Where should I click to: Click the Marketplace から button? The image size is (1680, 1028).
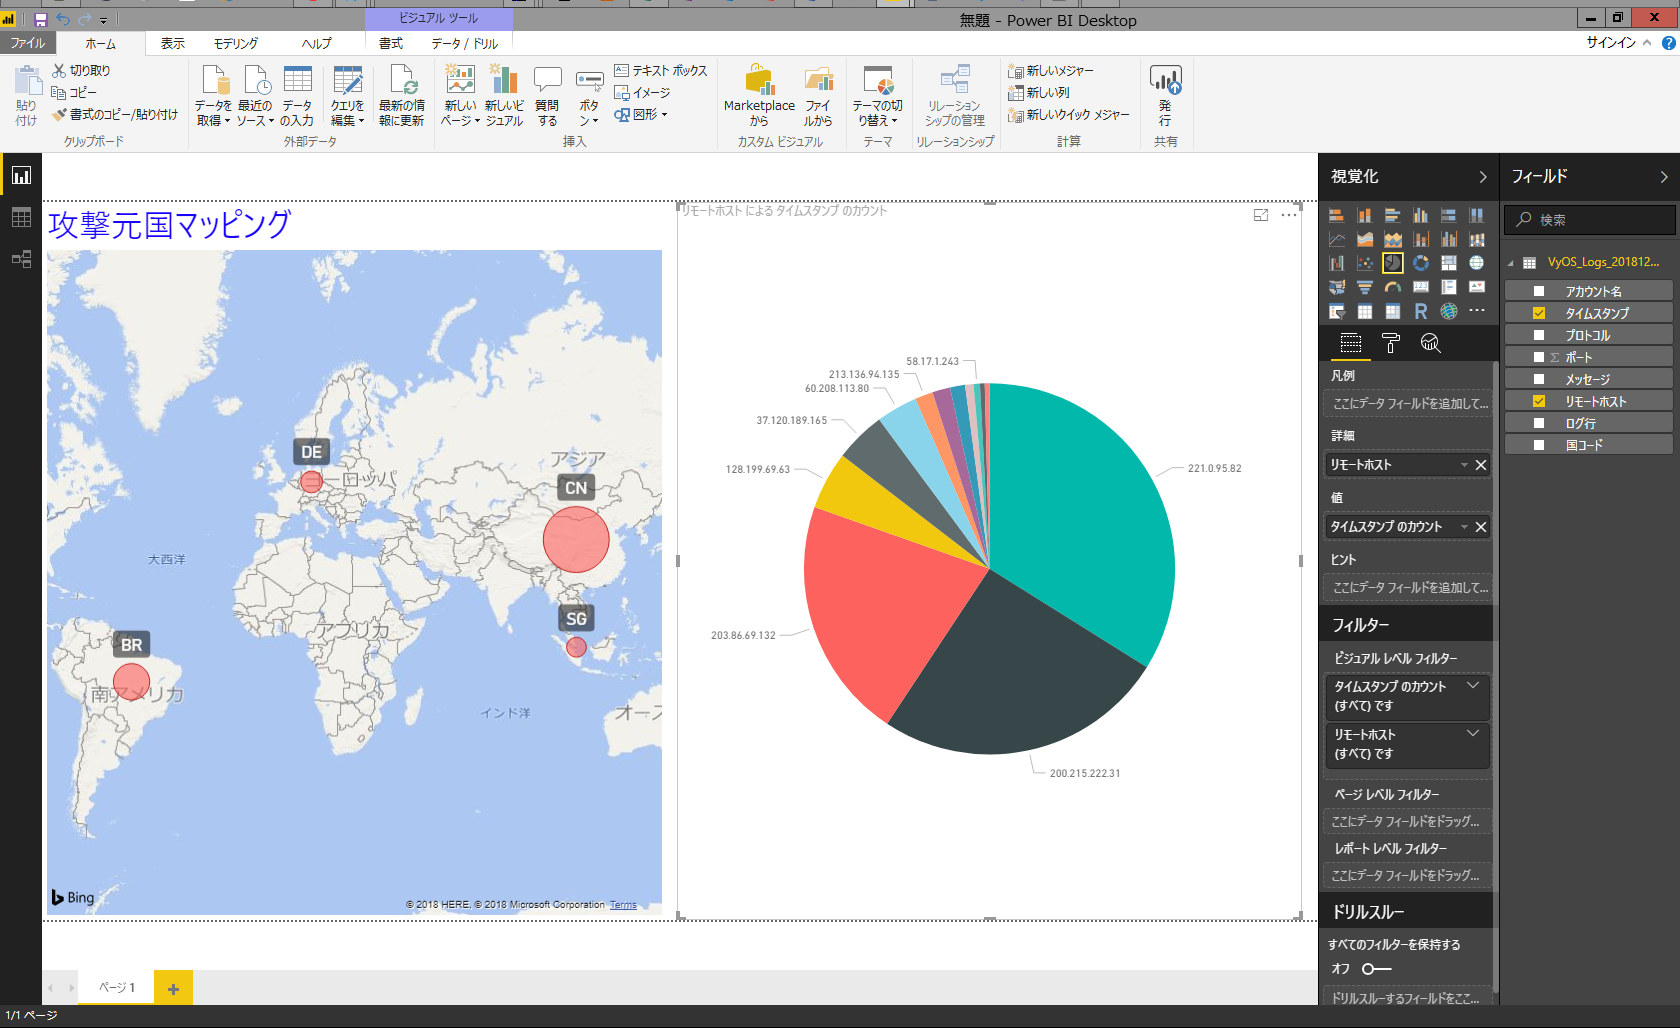pyautogui.click(x=759, y=95)
